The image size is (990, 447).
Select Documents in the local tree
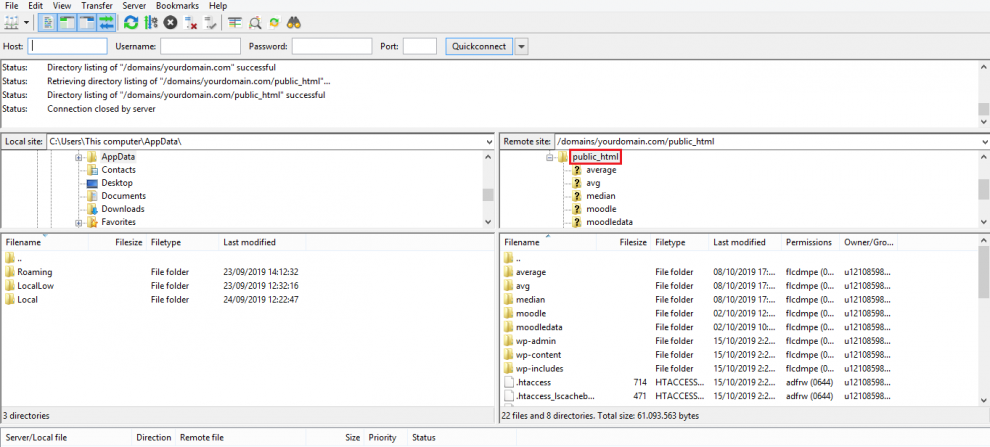(x=124, y=196)
